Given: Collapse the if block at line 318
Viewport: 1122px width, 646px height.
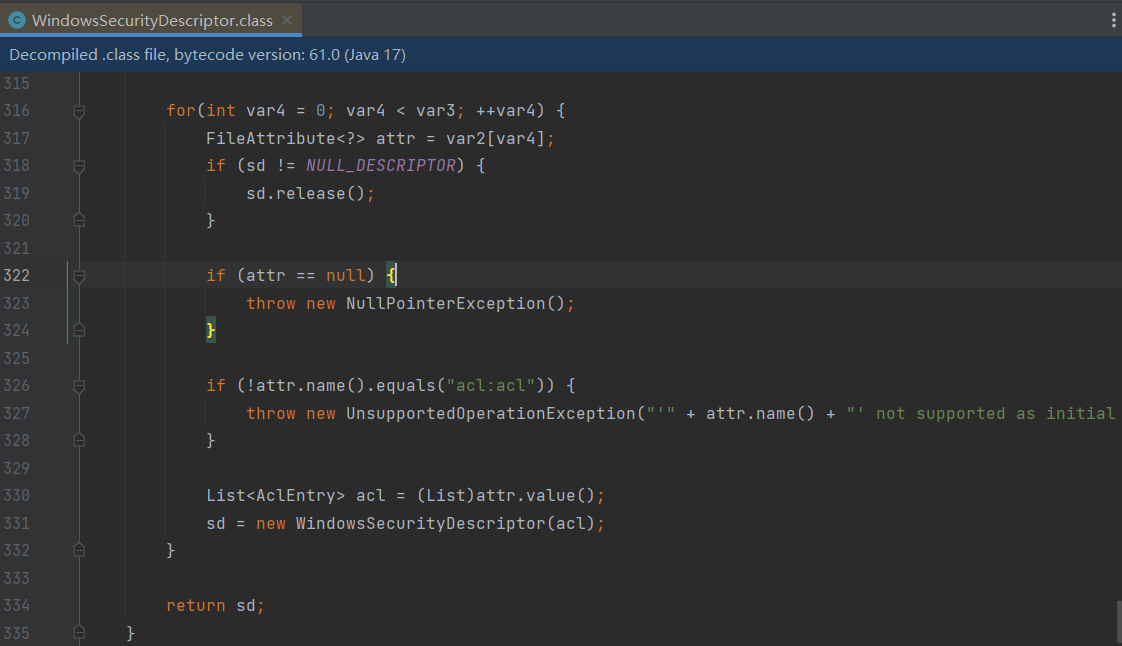Looking at the screenshot, I should coord(79,166).
